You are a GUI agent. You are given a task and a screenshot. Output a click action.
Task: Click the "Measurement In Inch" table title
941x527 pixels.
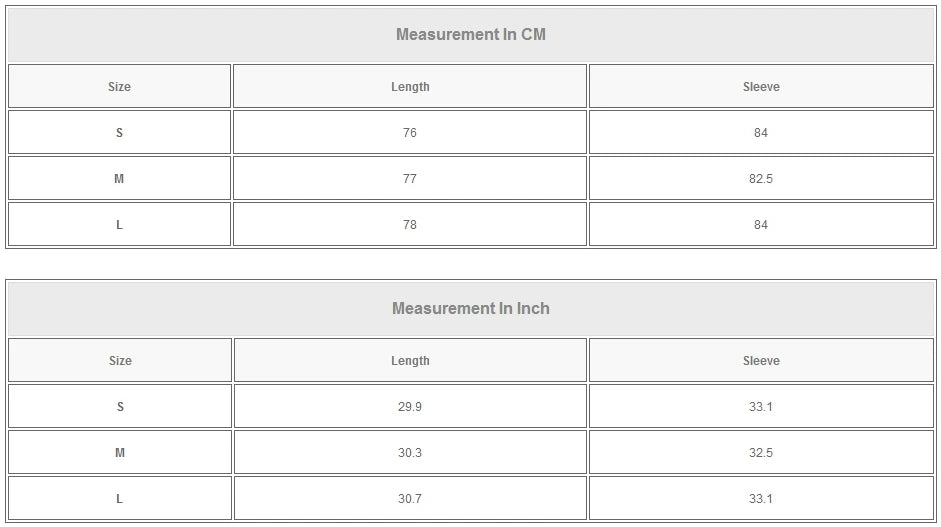click(x=471, y=309)
